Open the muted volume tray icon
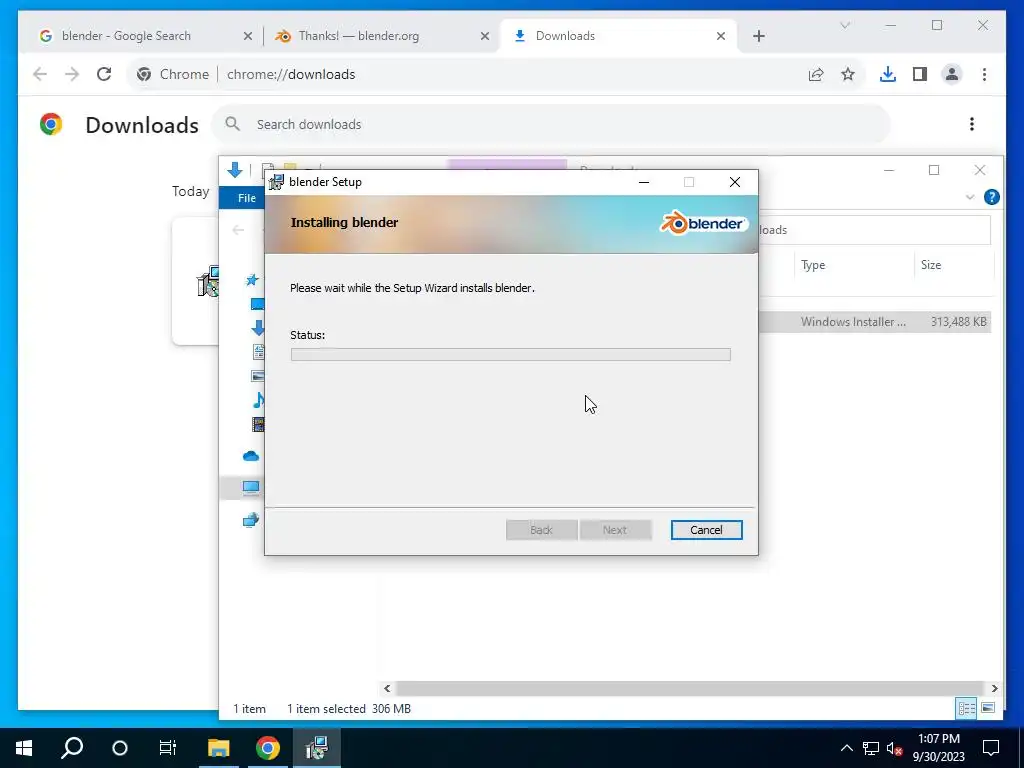 (894, 748)
